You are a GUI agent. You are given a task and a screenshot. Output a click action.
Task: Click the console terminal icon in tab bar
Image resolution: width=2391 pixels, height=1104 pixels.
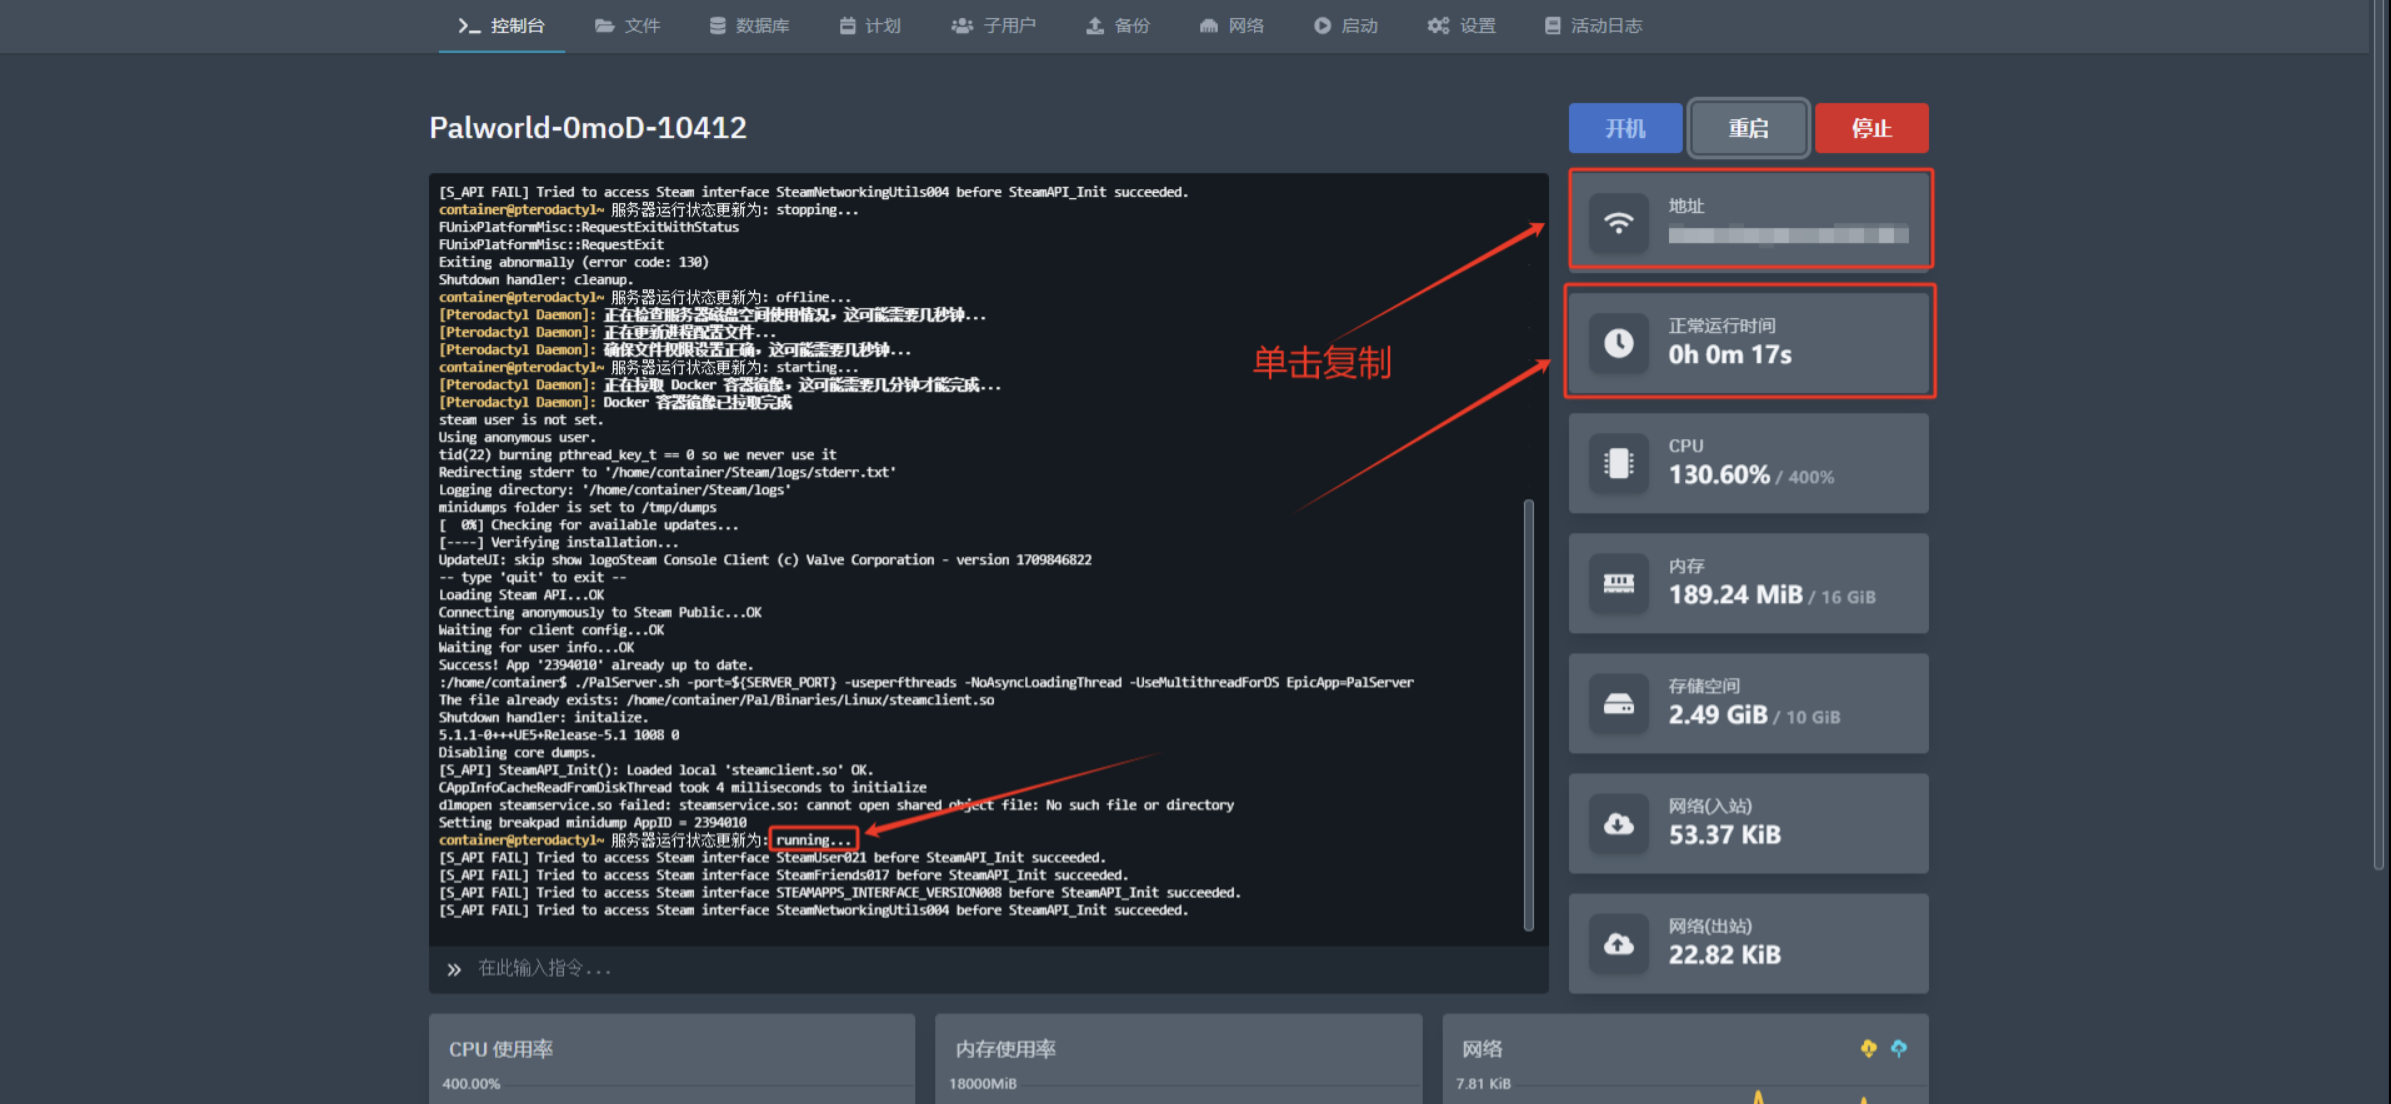(x=469, y=26)
